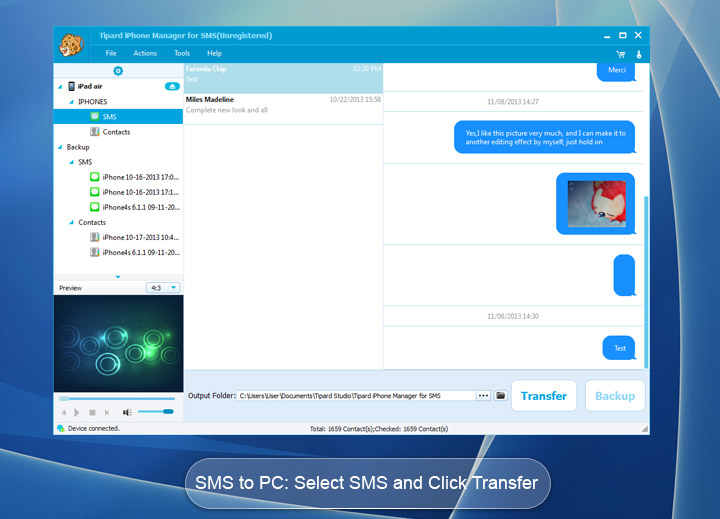Click the leopard app logo
The height and width of the screenshot is (519, 720).
[71, 45]
